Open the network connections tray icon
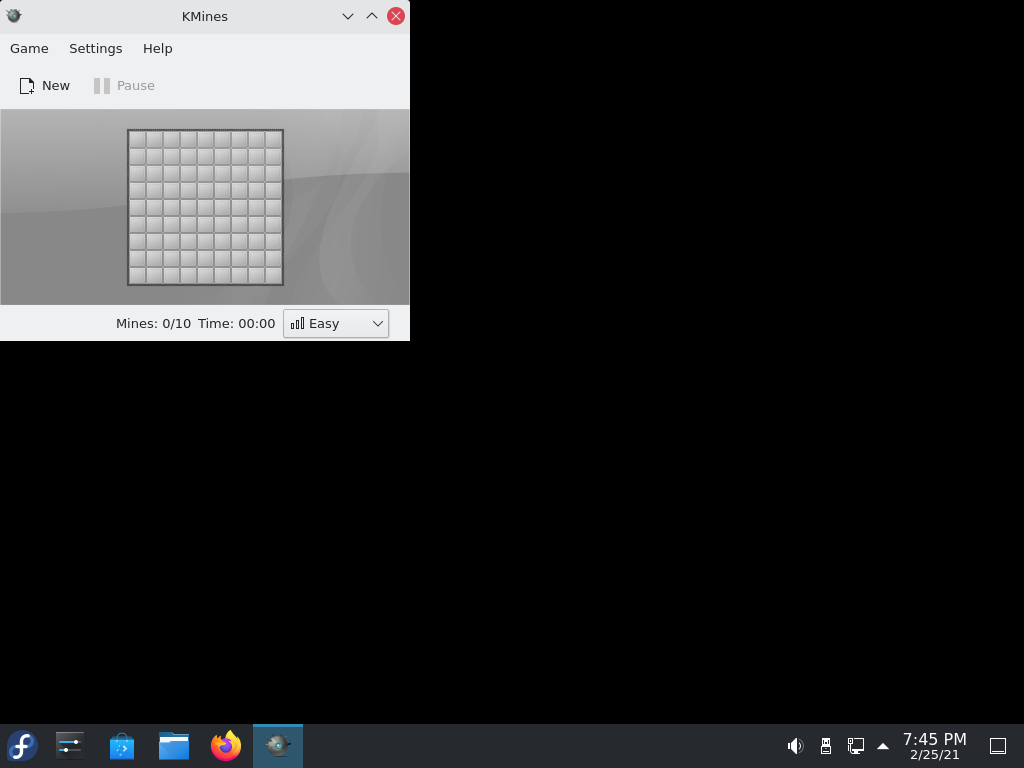The image size is (1024, 768). click(856, 746)
